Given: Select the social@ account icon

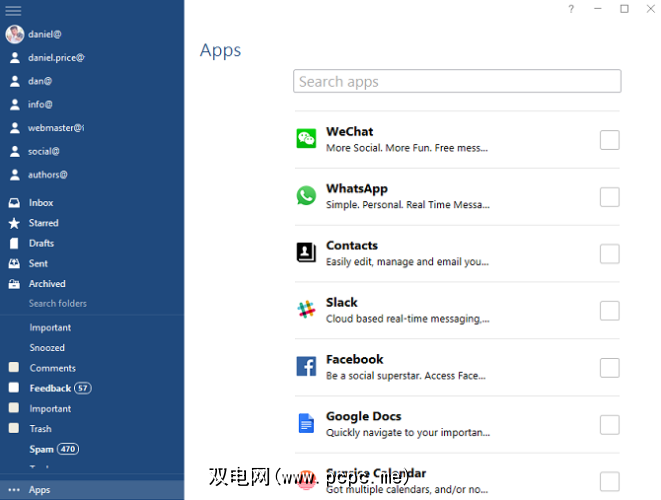Looking at the screenshot, I should pos(15,151).
